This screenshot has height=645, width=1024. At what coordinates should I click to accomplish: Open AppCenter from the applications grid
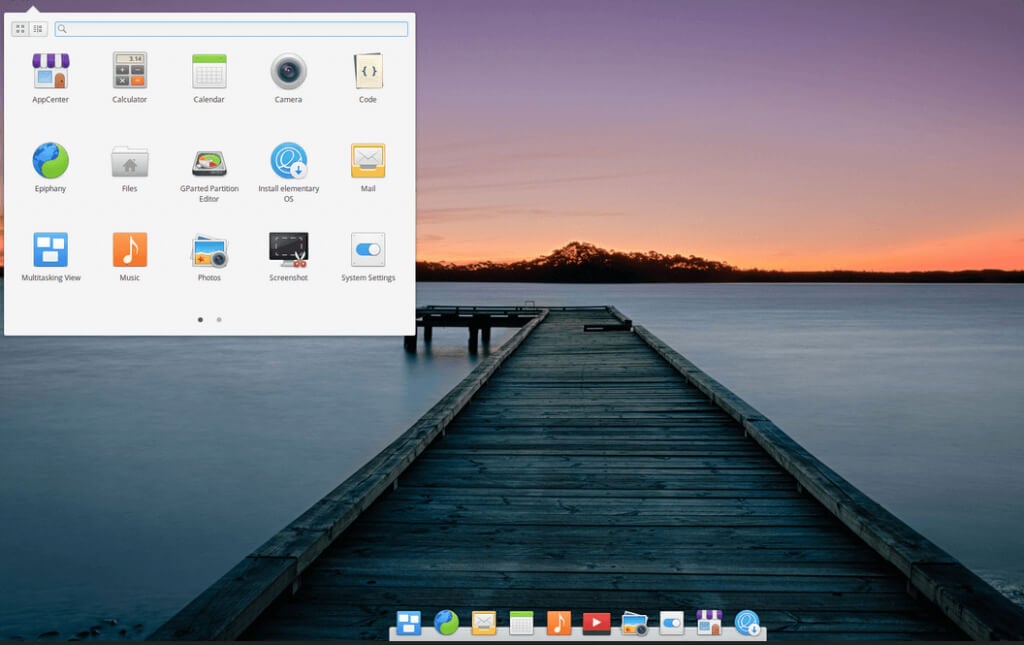(x=50, y=72)
